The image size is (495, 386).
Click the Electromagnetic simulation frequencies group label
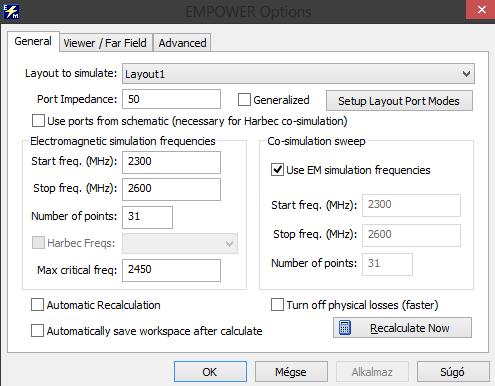pos(123,141)
